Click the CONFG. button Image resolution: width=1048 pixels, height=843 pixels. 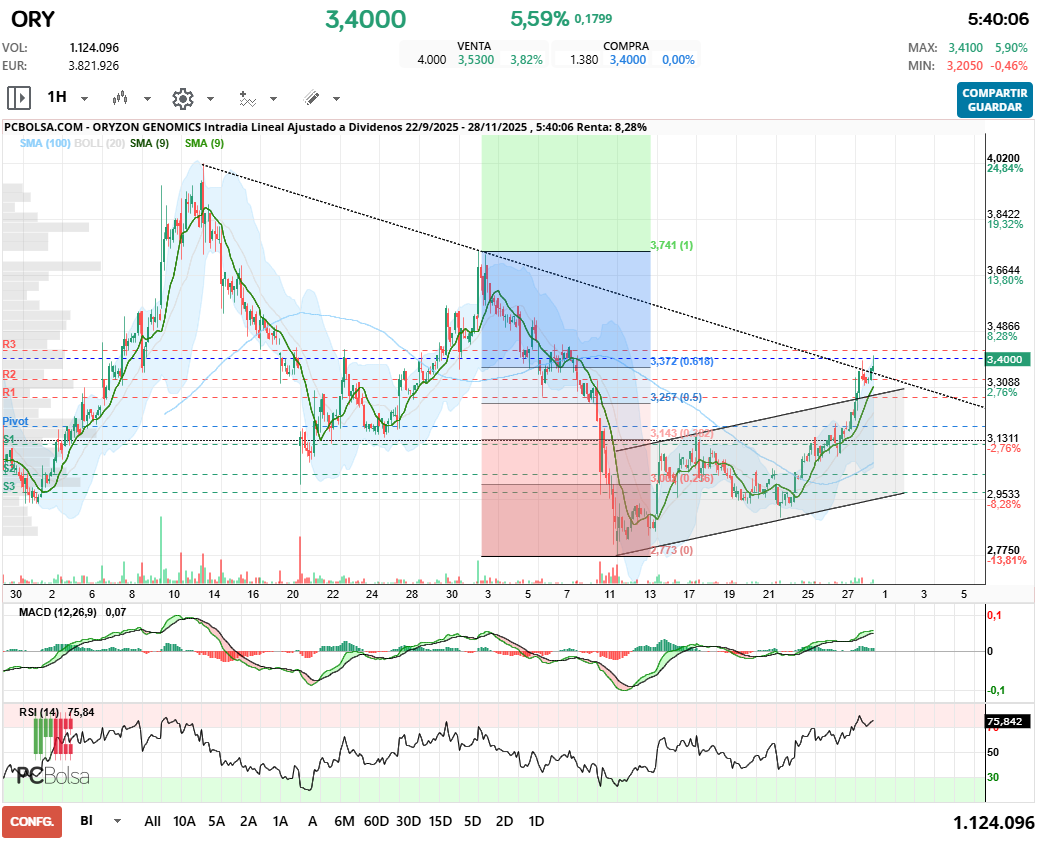[x=32, y=821]
